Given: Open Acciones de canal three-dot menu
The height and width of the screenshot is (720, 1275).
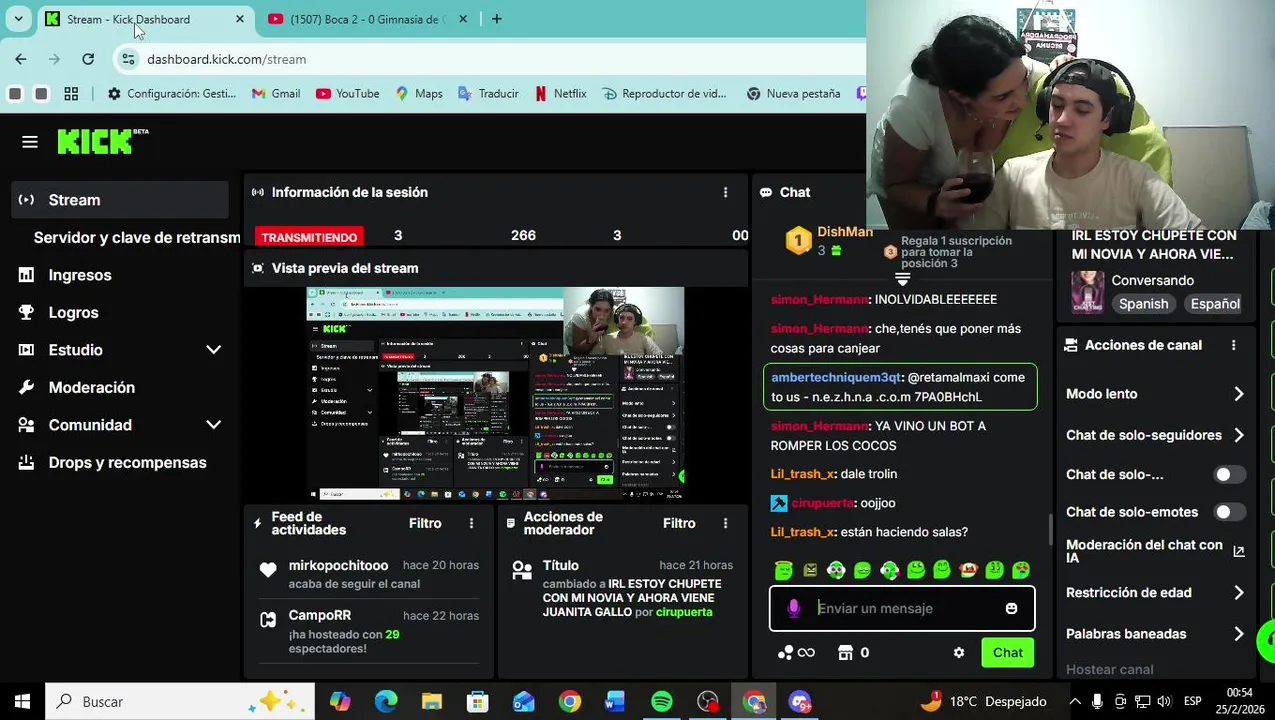Looking at the screenshot, I should pyautogui.click(x=1233, y=345).
